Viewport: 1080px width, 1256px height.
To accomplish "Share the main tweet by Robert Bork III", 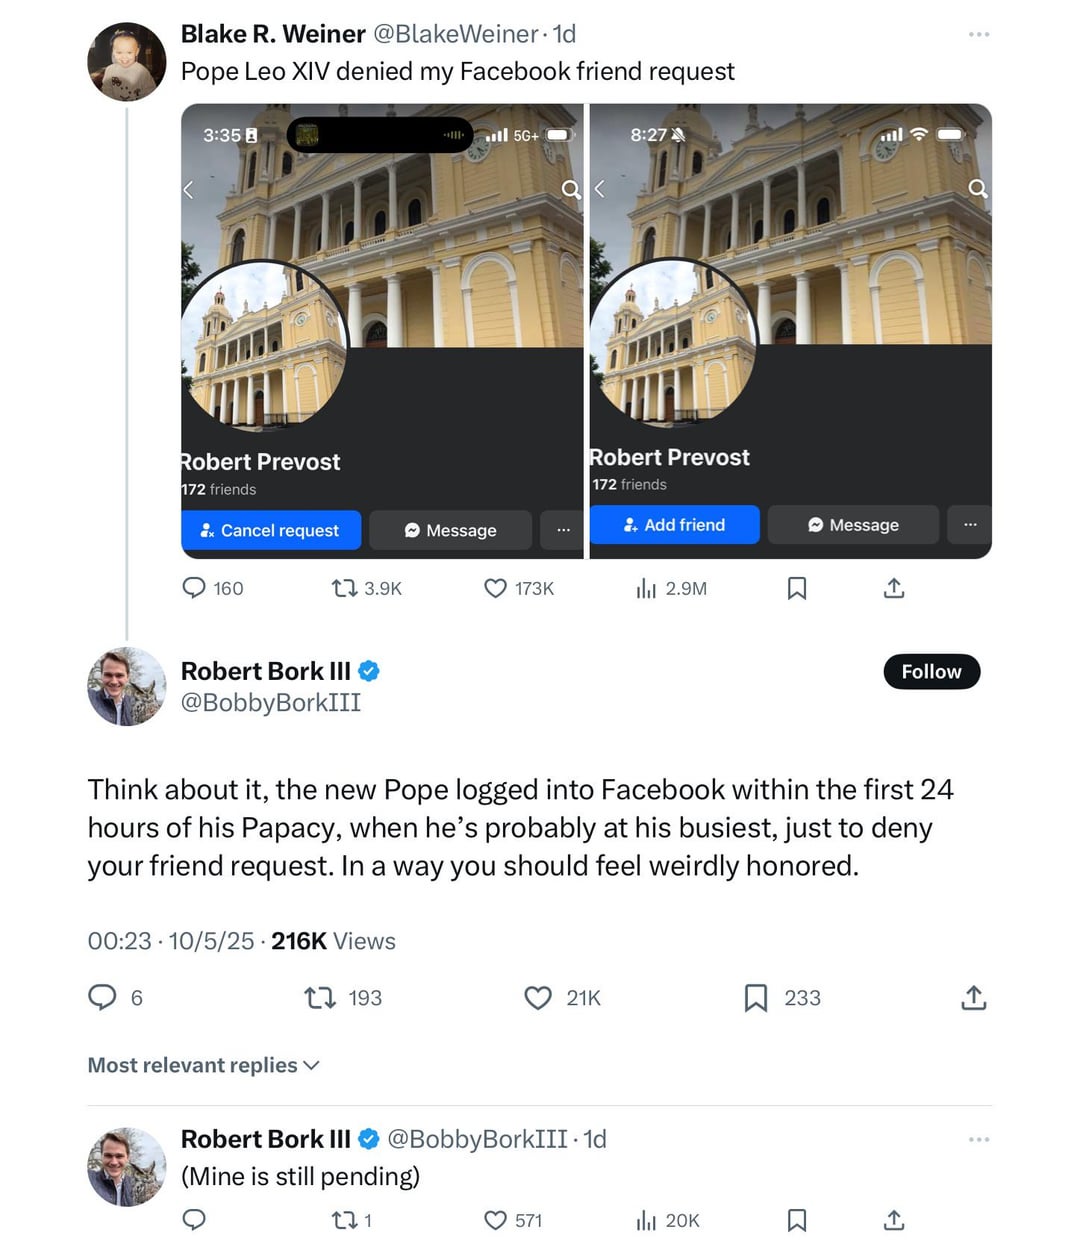I will point(974,998).
